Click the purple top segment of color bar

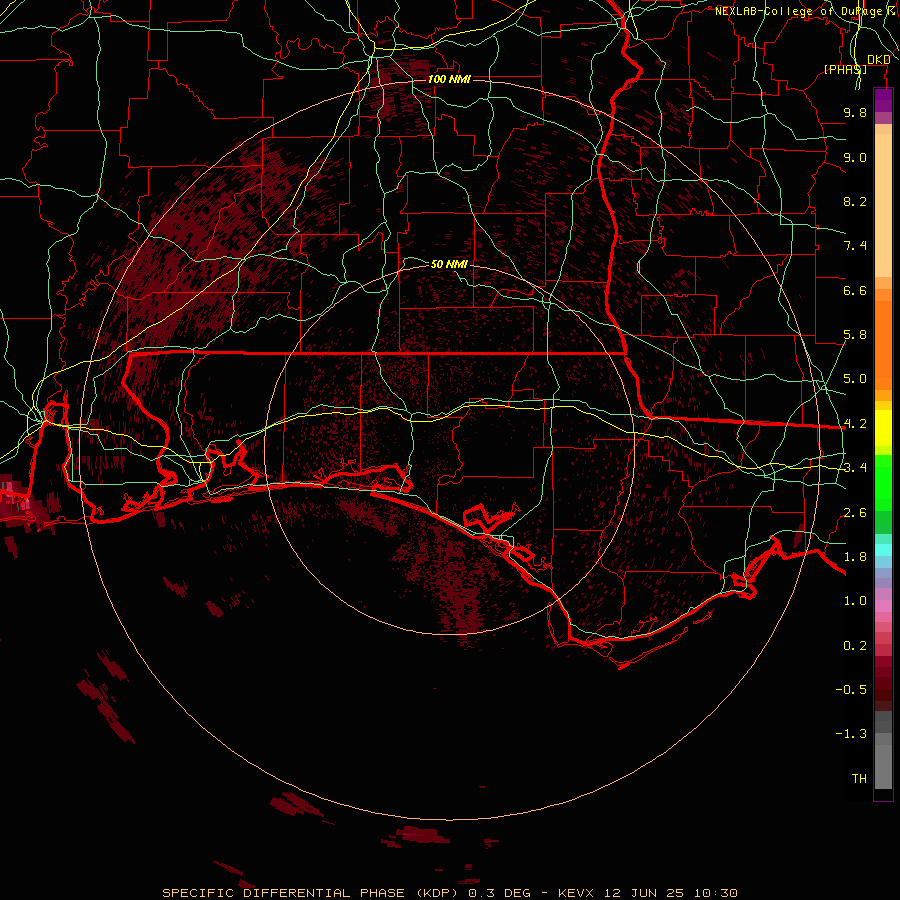click(883, 100)
